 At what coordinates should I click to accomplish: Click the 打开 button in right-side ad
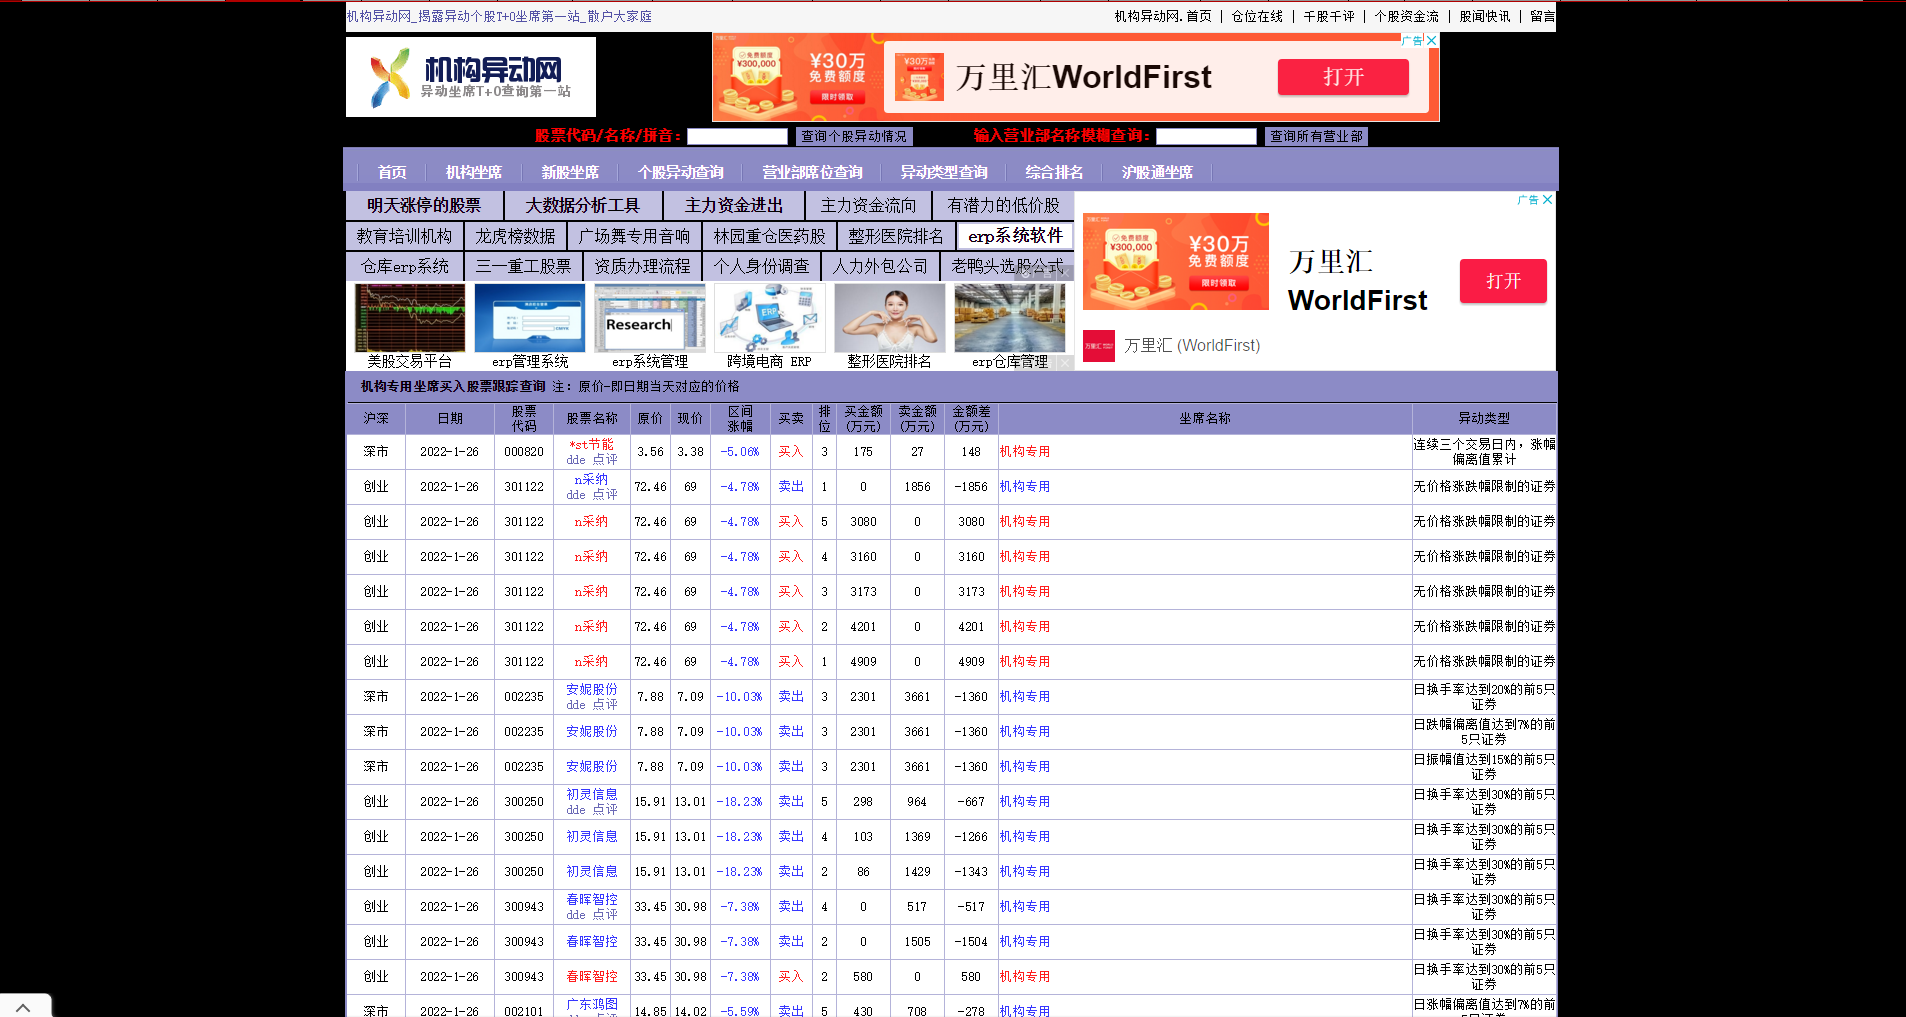pos(1503,281)
